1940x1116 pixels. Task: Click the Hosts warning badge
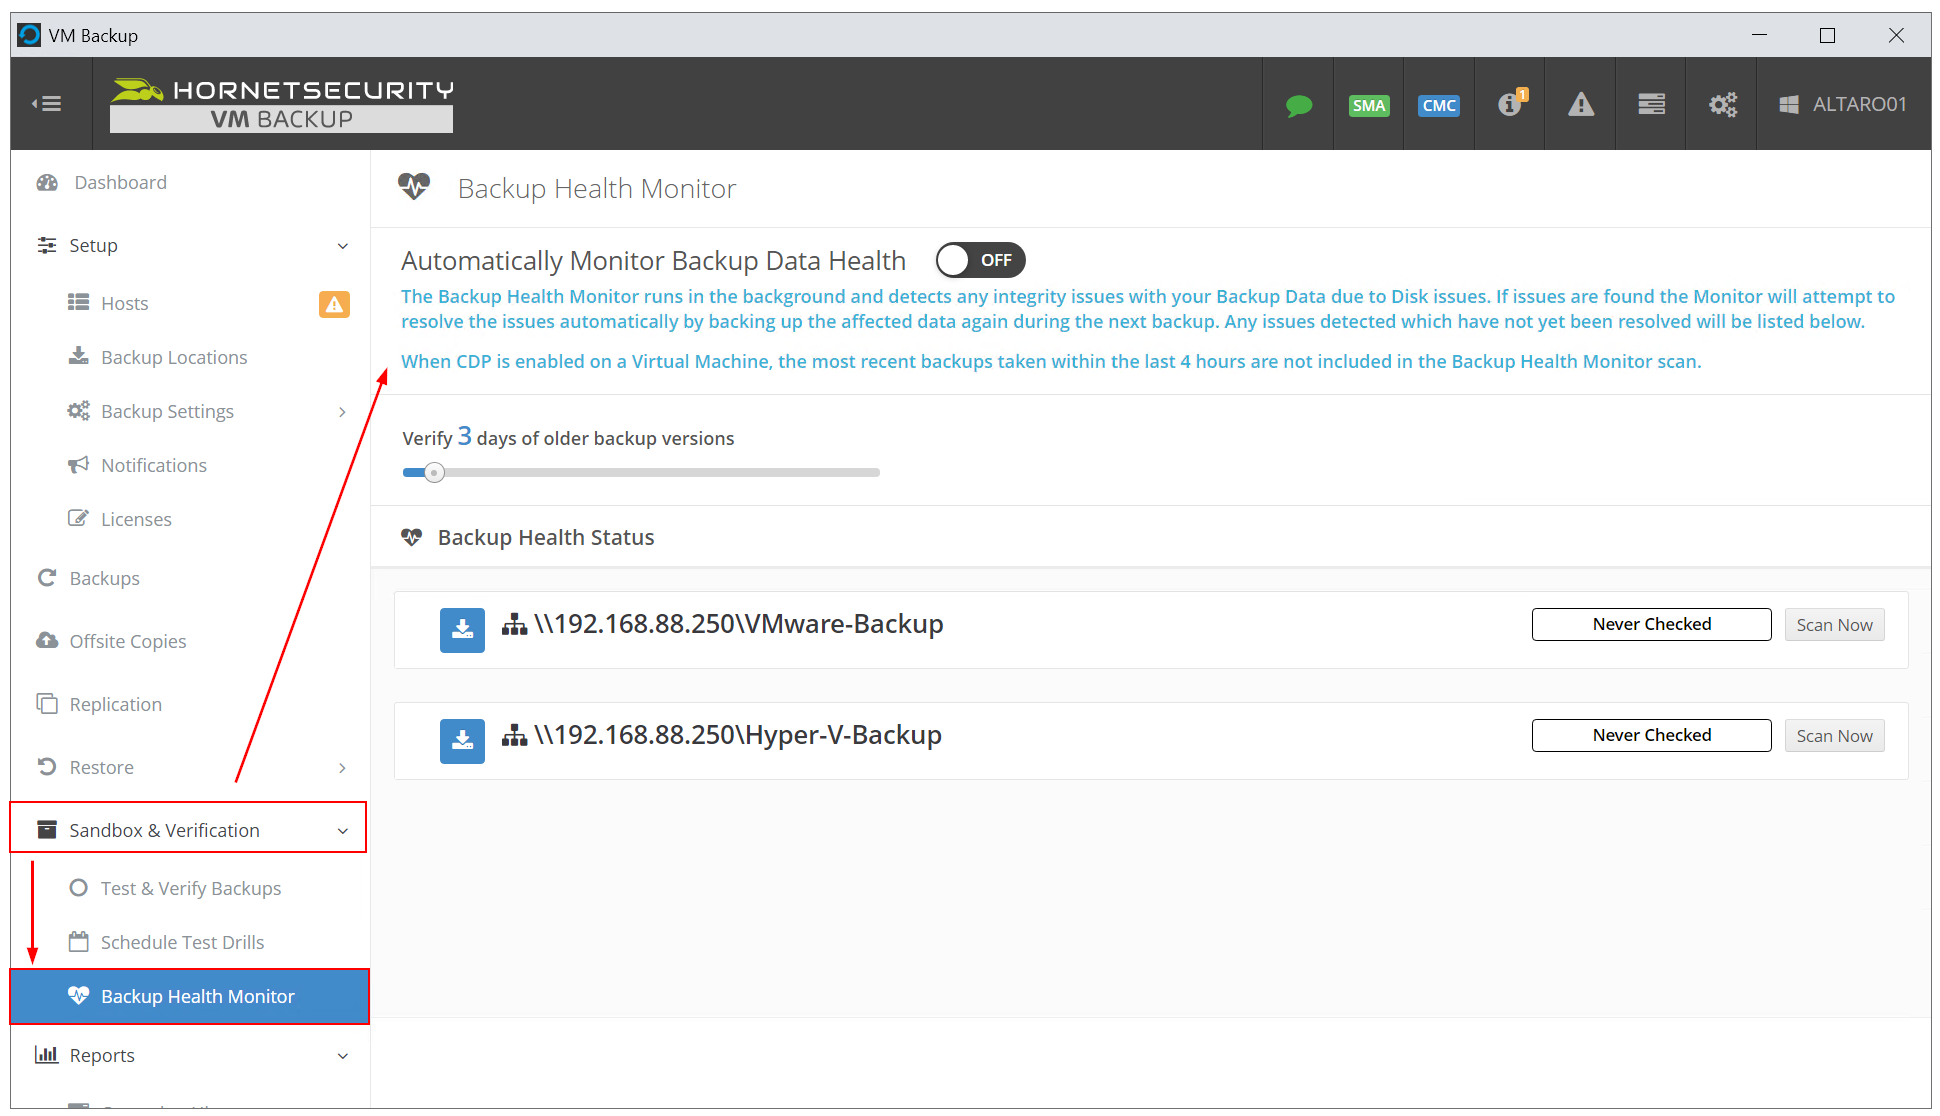pyautogui.click(x=334, y=304)
